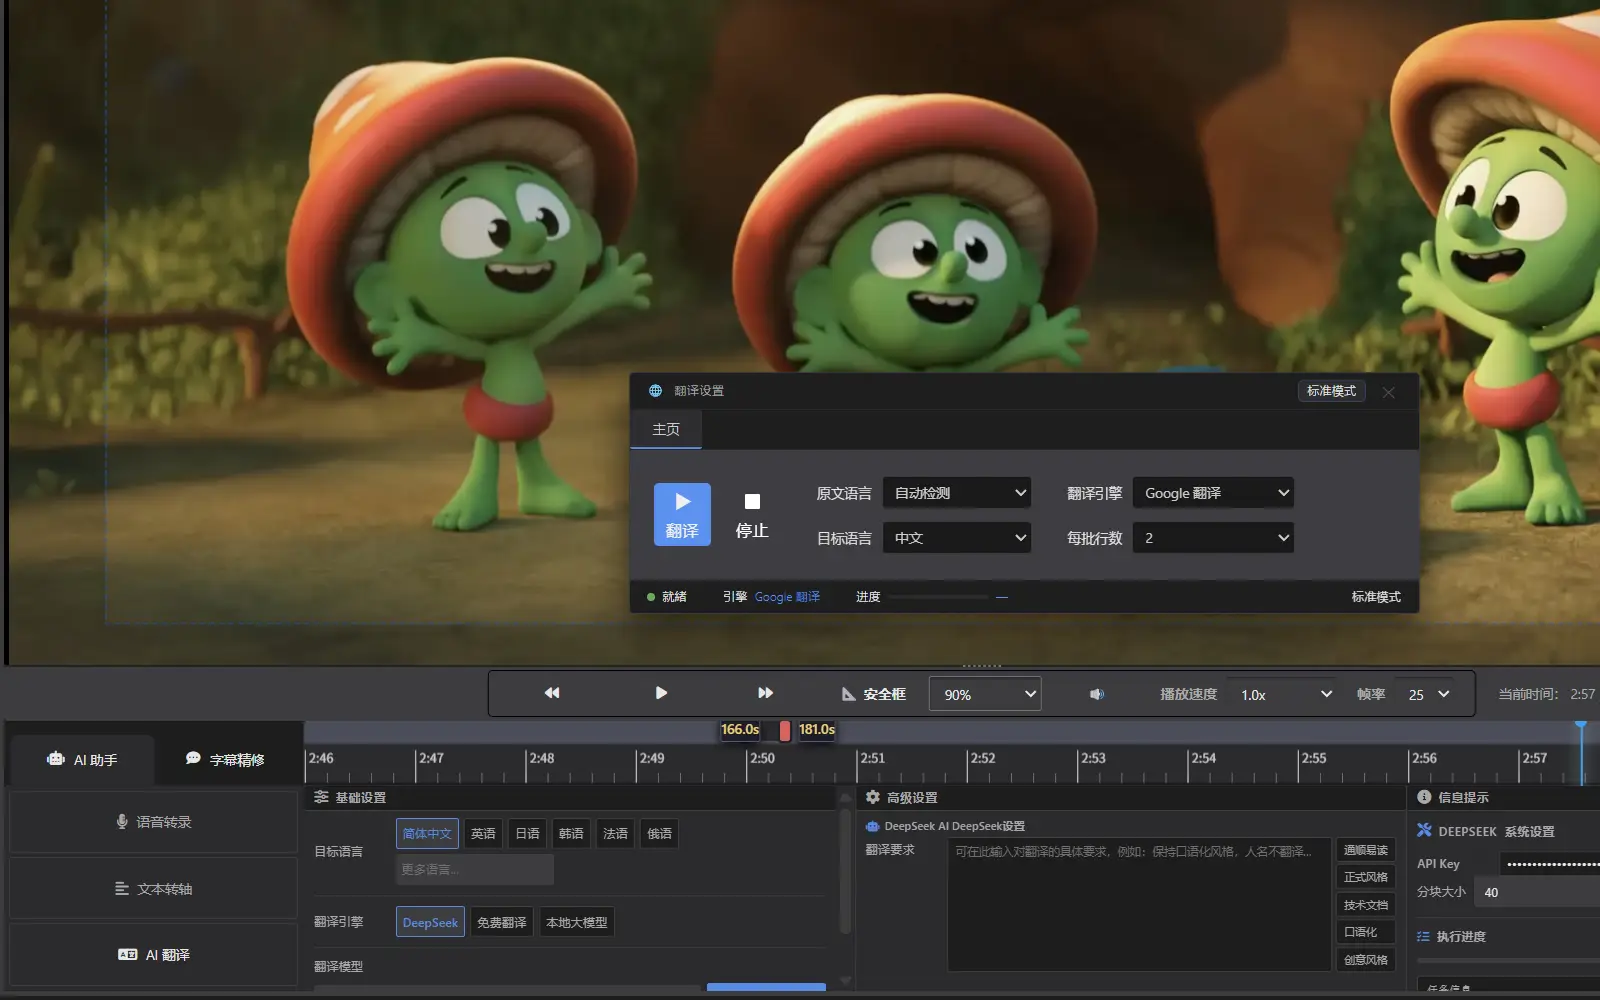This screenshot has width=1600, height=1000.
Task: Apply the 通顺易读 style preset
Action: coord(1366,850)
